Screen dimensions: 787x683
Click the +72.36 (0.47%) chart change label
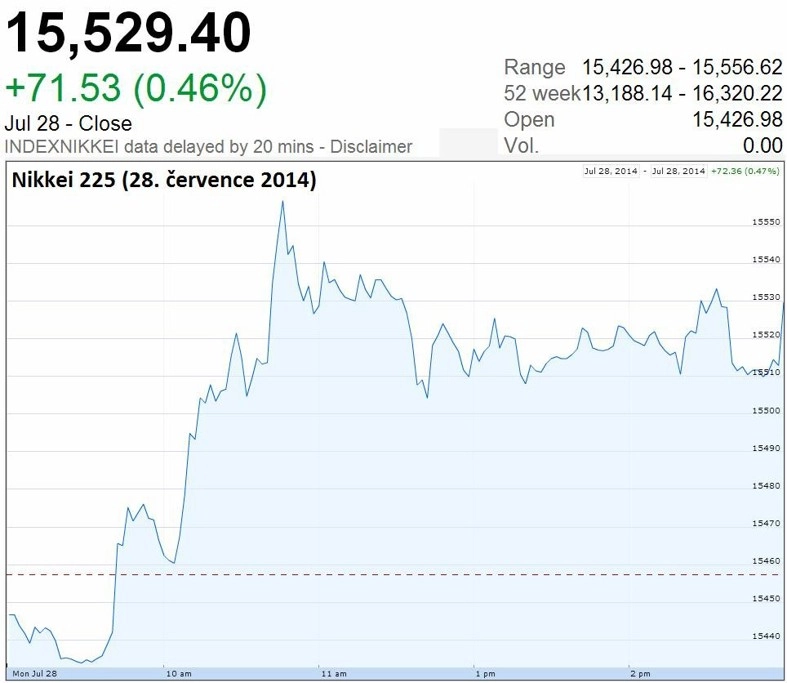click(x=745, y=171)
